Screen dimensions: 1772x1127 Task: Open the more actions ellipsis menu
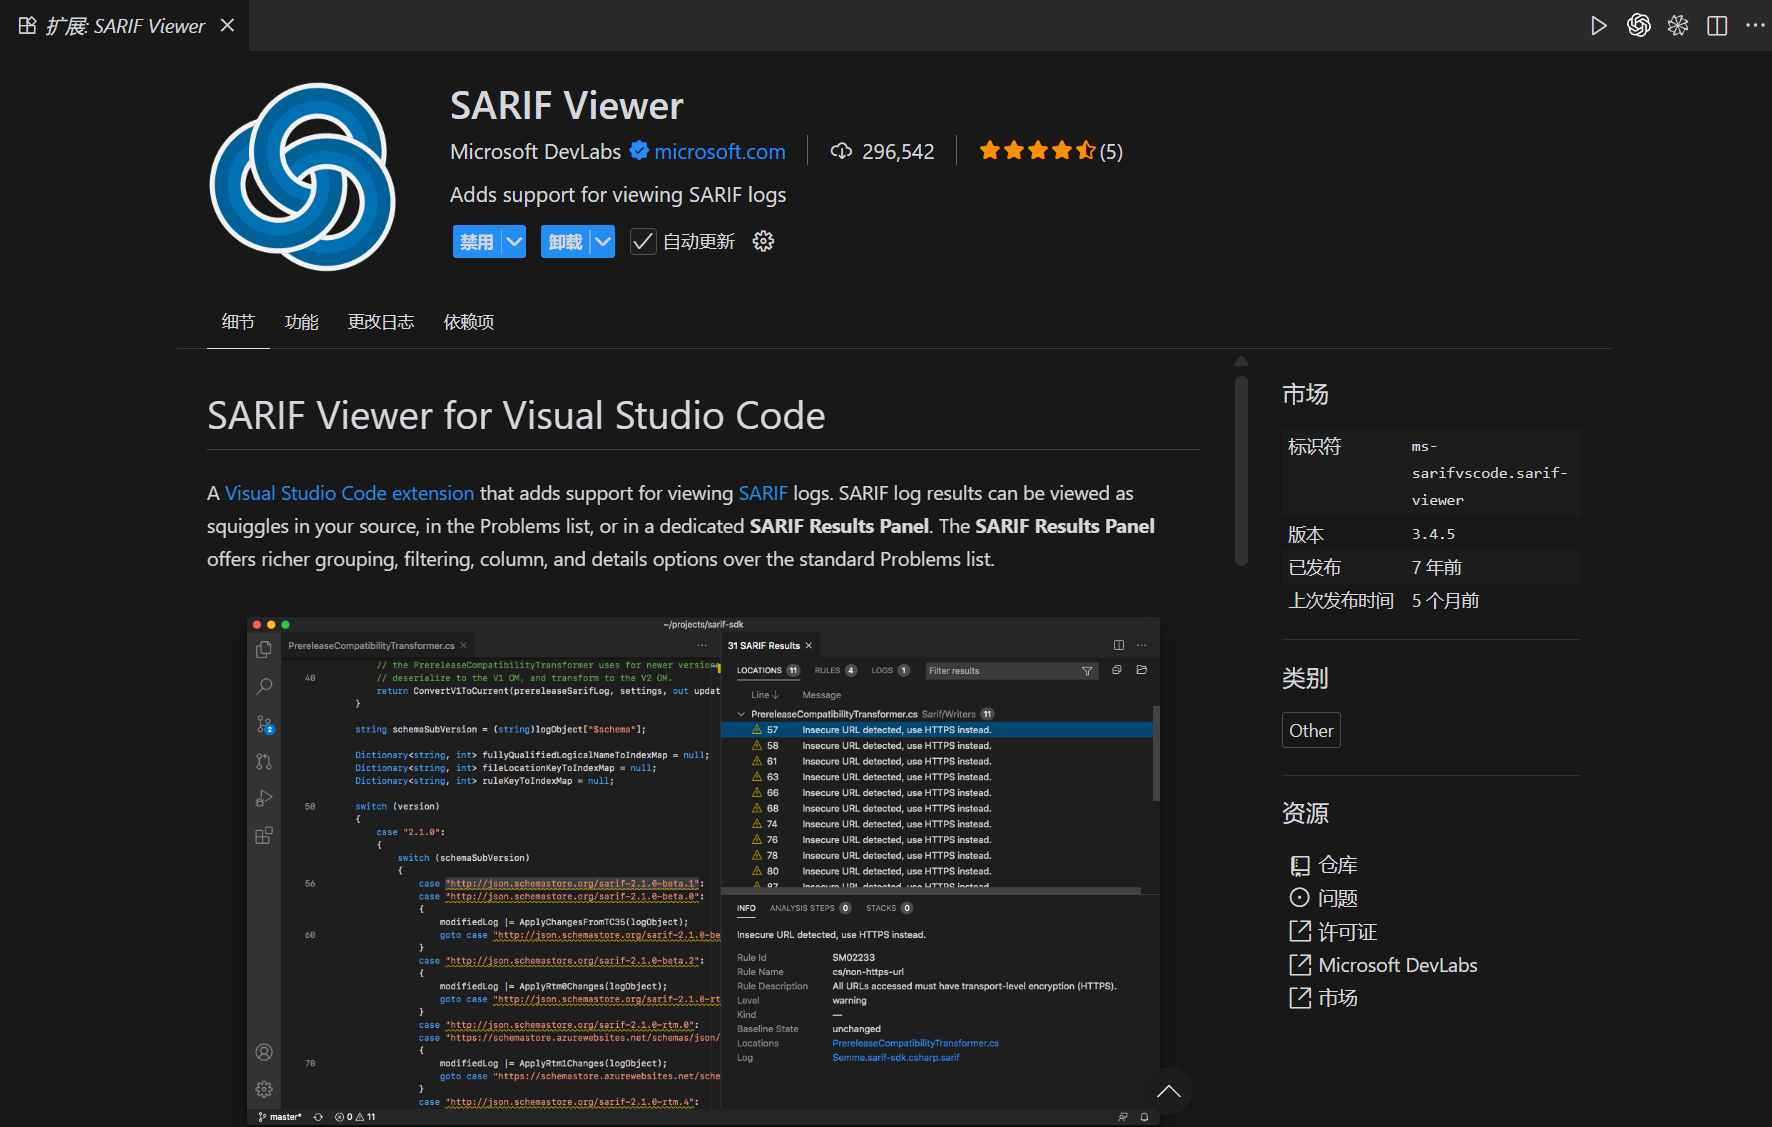tap(1755, 26)
